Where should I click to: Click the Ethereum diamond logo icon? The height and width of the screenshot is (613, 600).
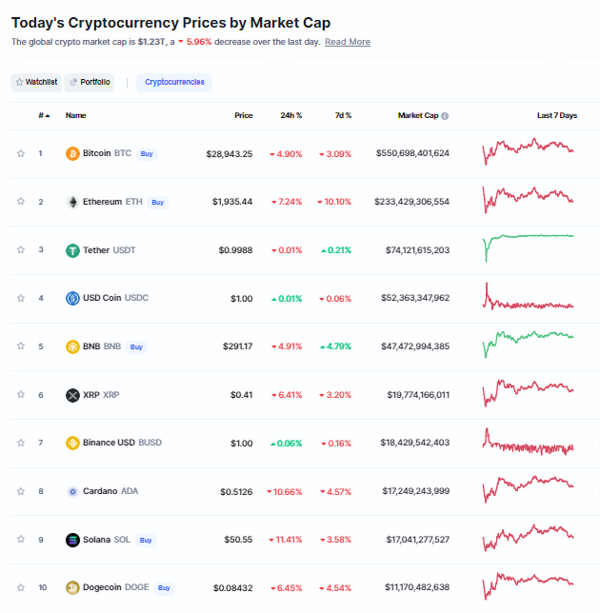[x=72, y=202]
